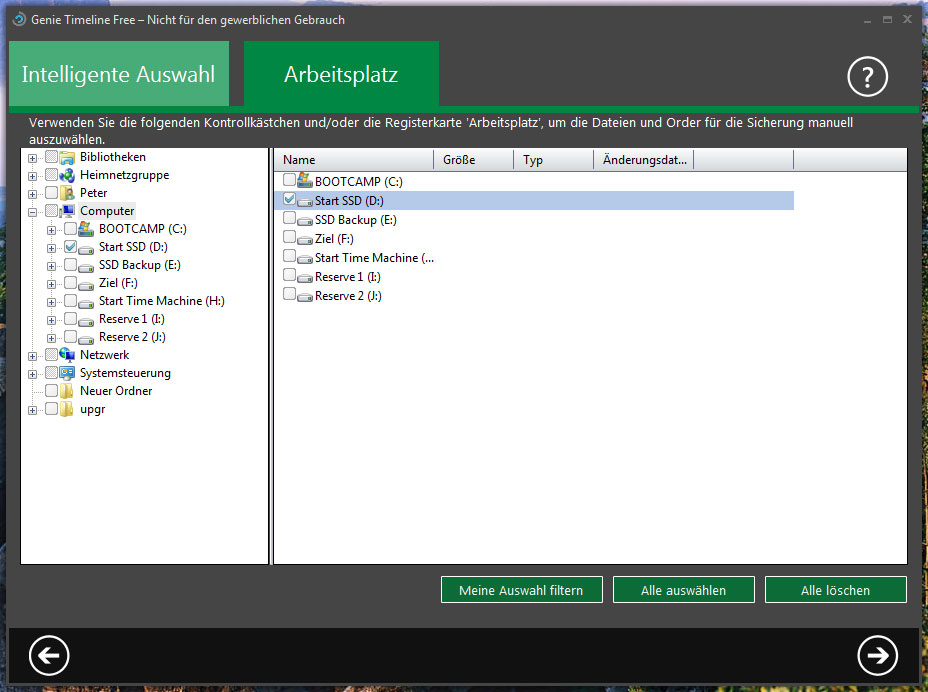Check Ziel (F:) checkbox in the tree
The width and height of the screenshot is (928, 692).
point(70,282)
